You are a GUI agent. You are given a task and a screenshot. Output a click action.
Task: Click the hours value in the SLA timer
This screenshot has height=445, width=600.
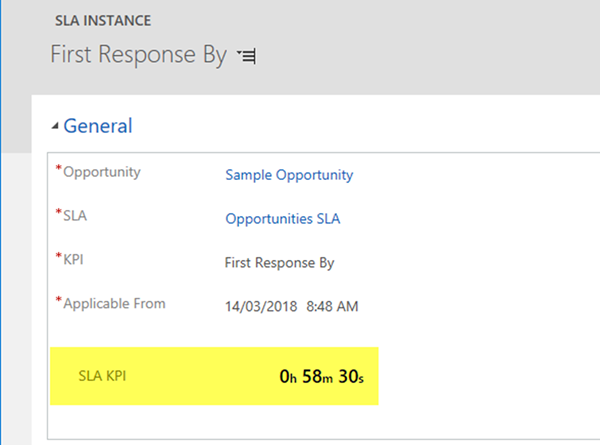coord(288,377)
